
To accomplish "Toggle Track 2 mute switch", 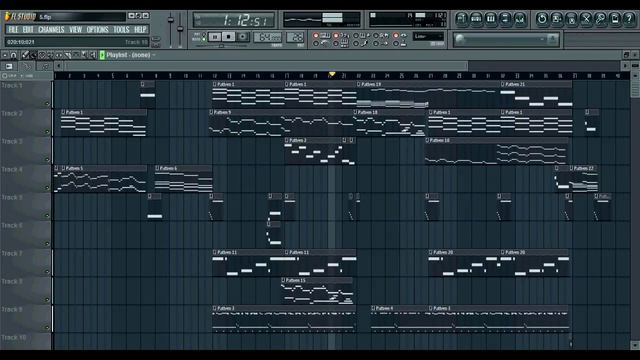I will (47, 131).
